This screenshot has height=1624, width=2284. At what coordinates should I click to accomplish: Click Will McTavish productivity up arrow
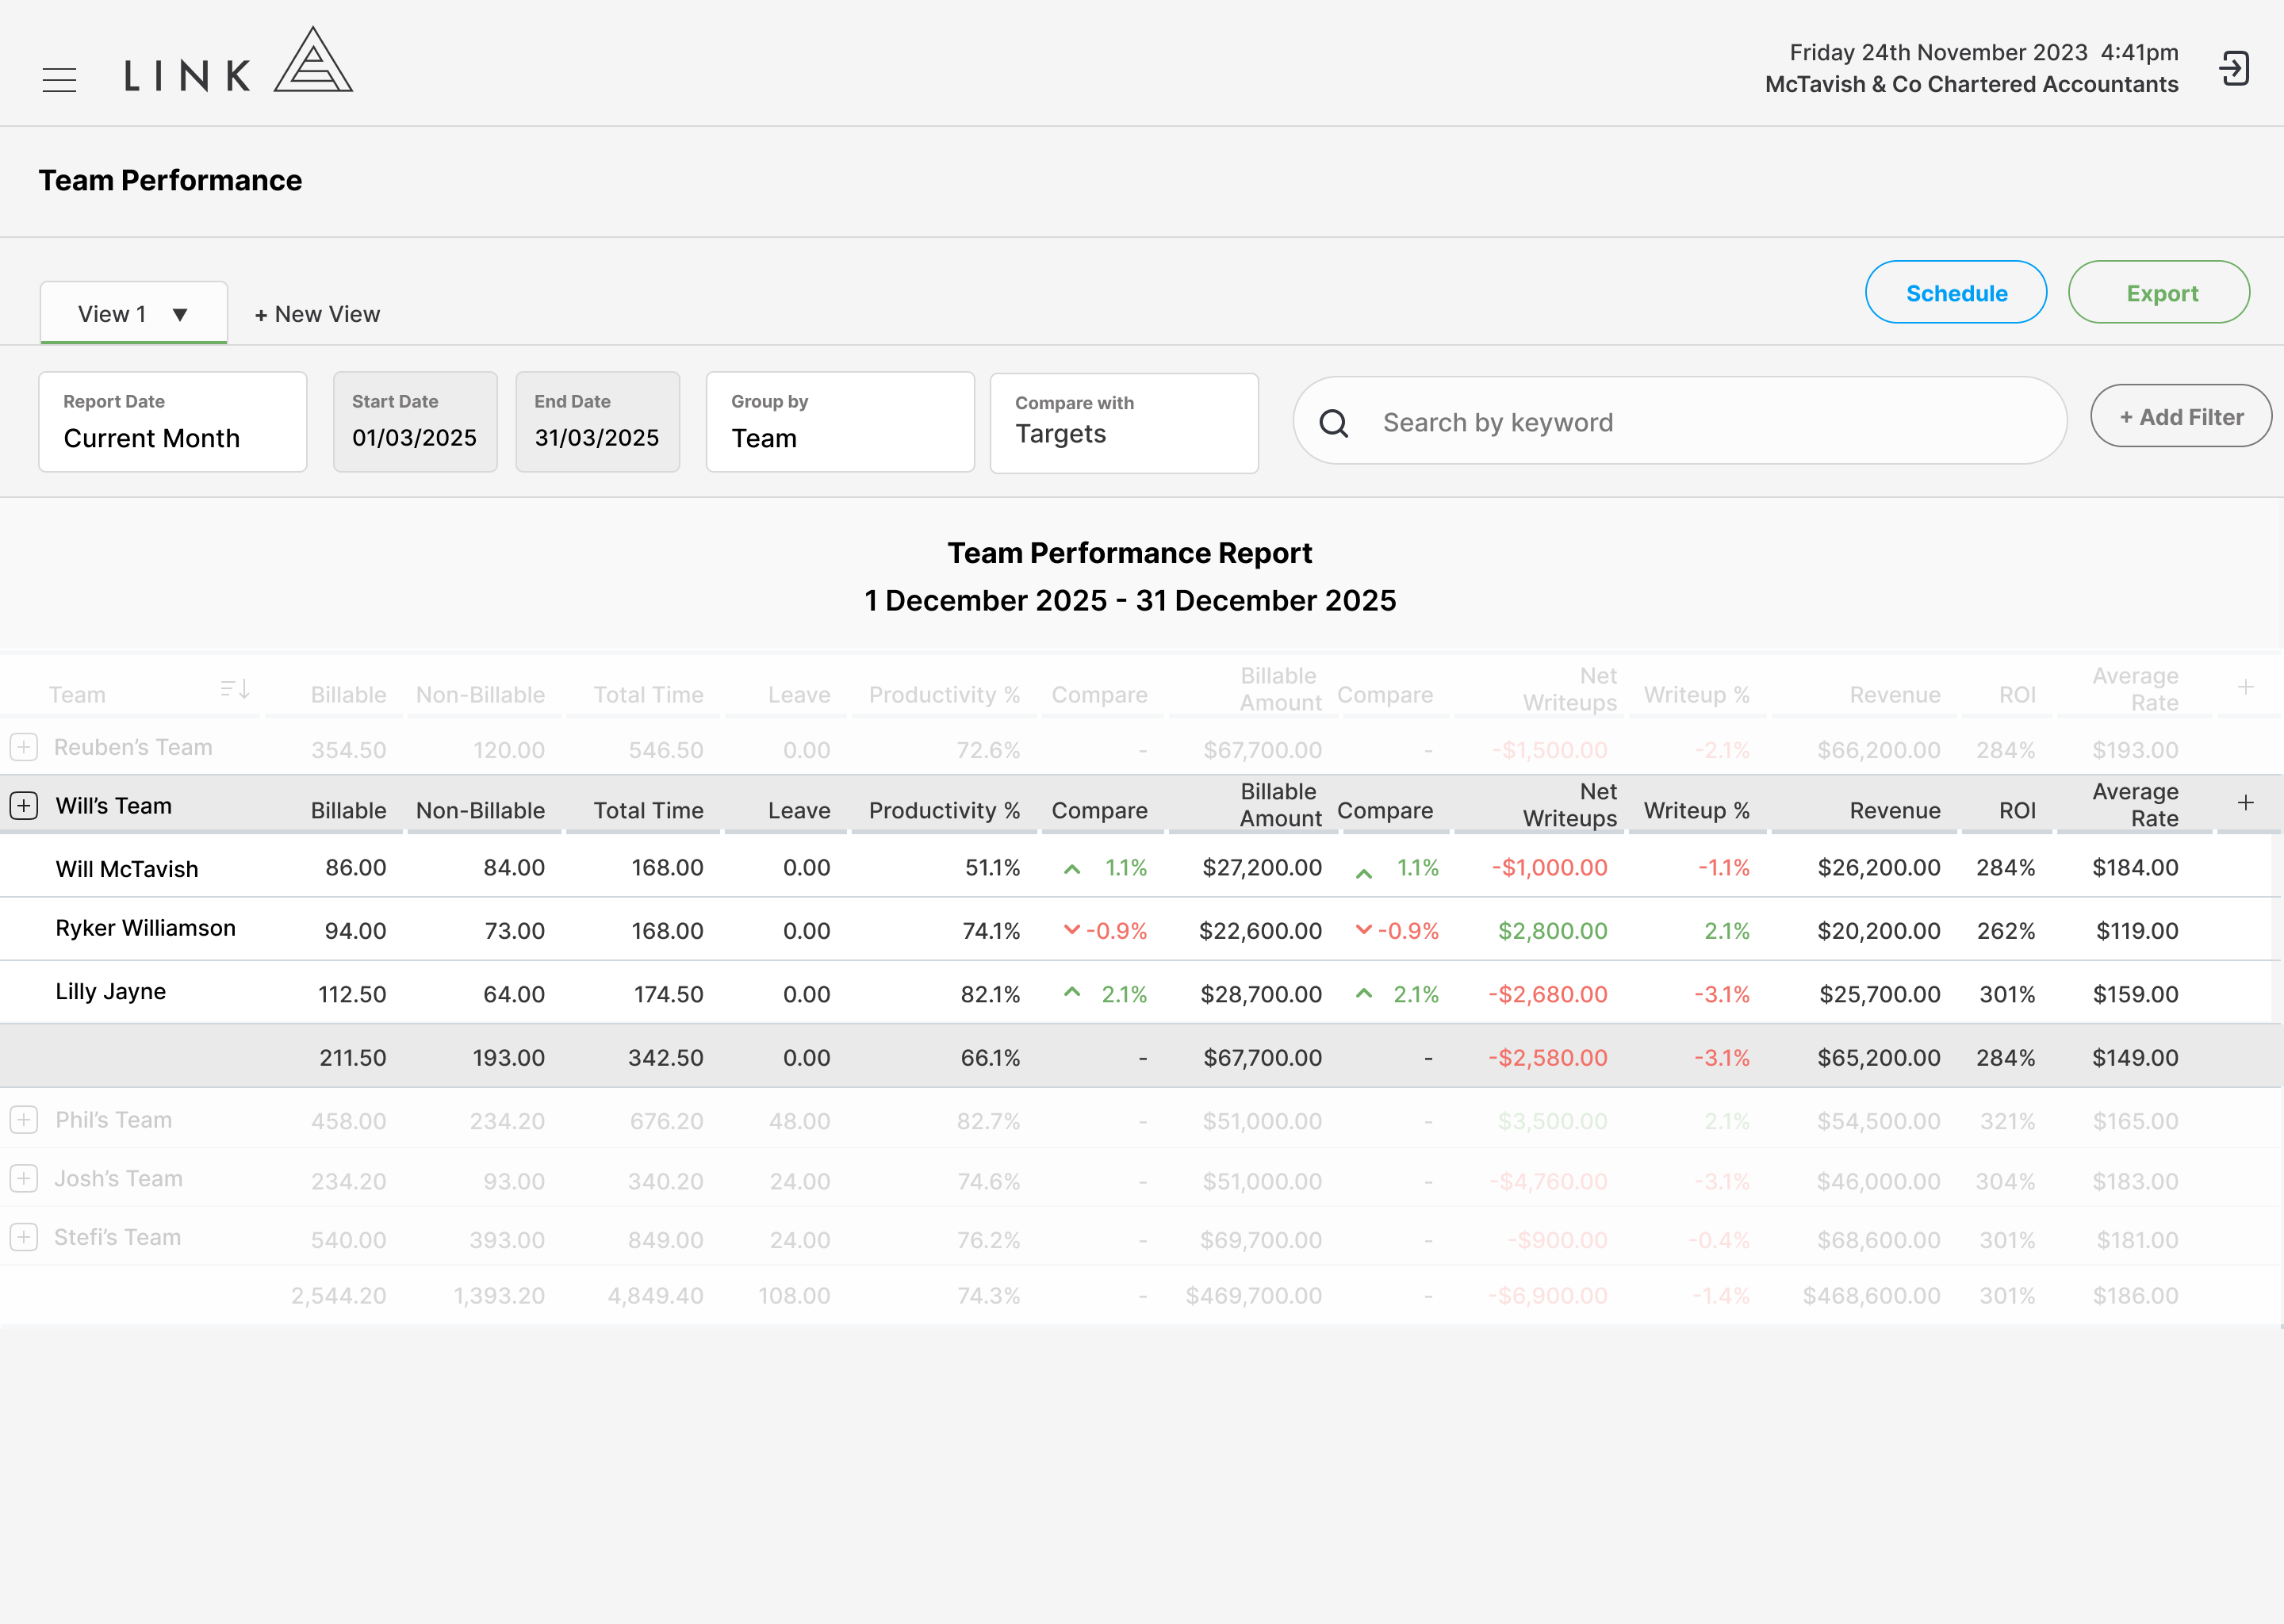1072,869
